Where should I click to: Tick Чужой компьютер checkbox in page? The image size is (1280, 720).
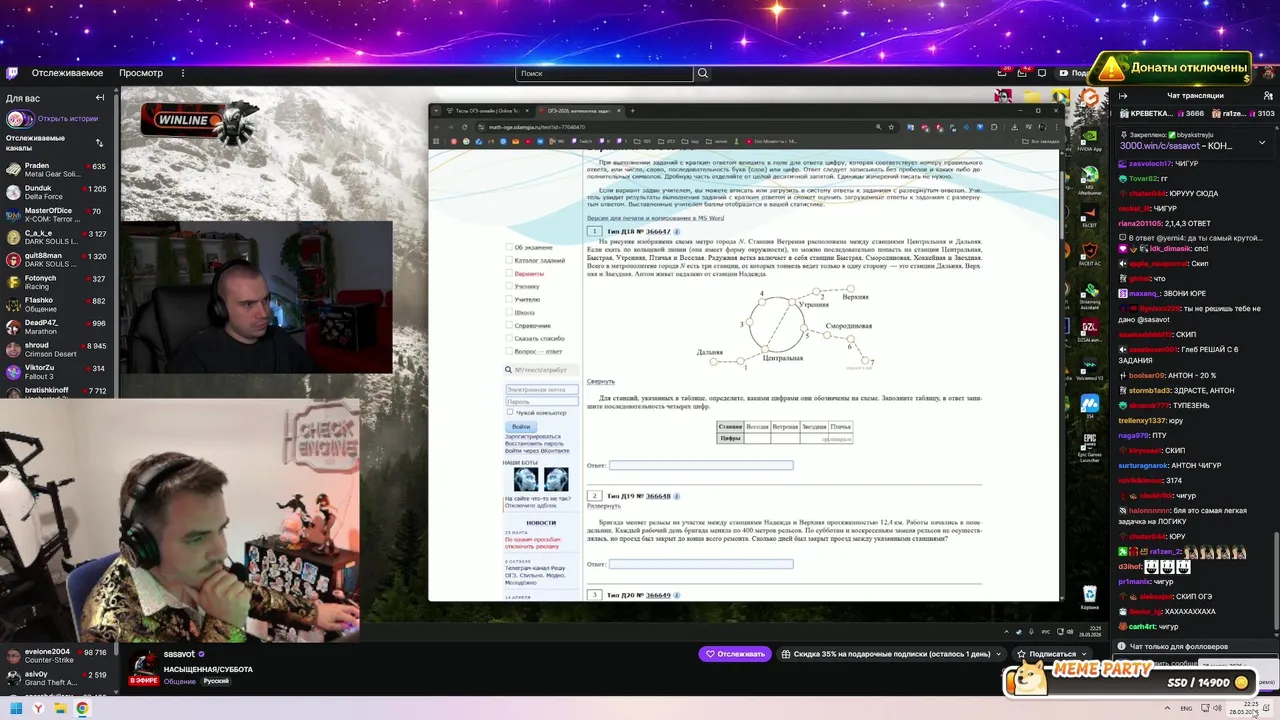(x=510, y=412)
